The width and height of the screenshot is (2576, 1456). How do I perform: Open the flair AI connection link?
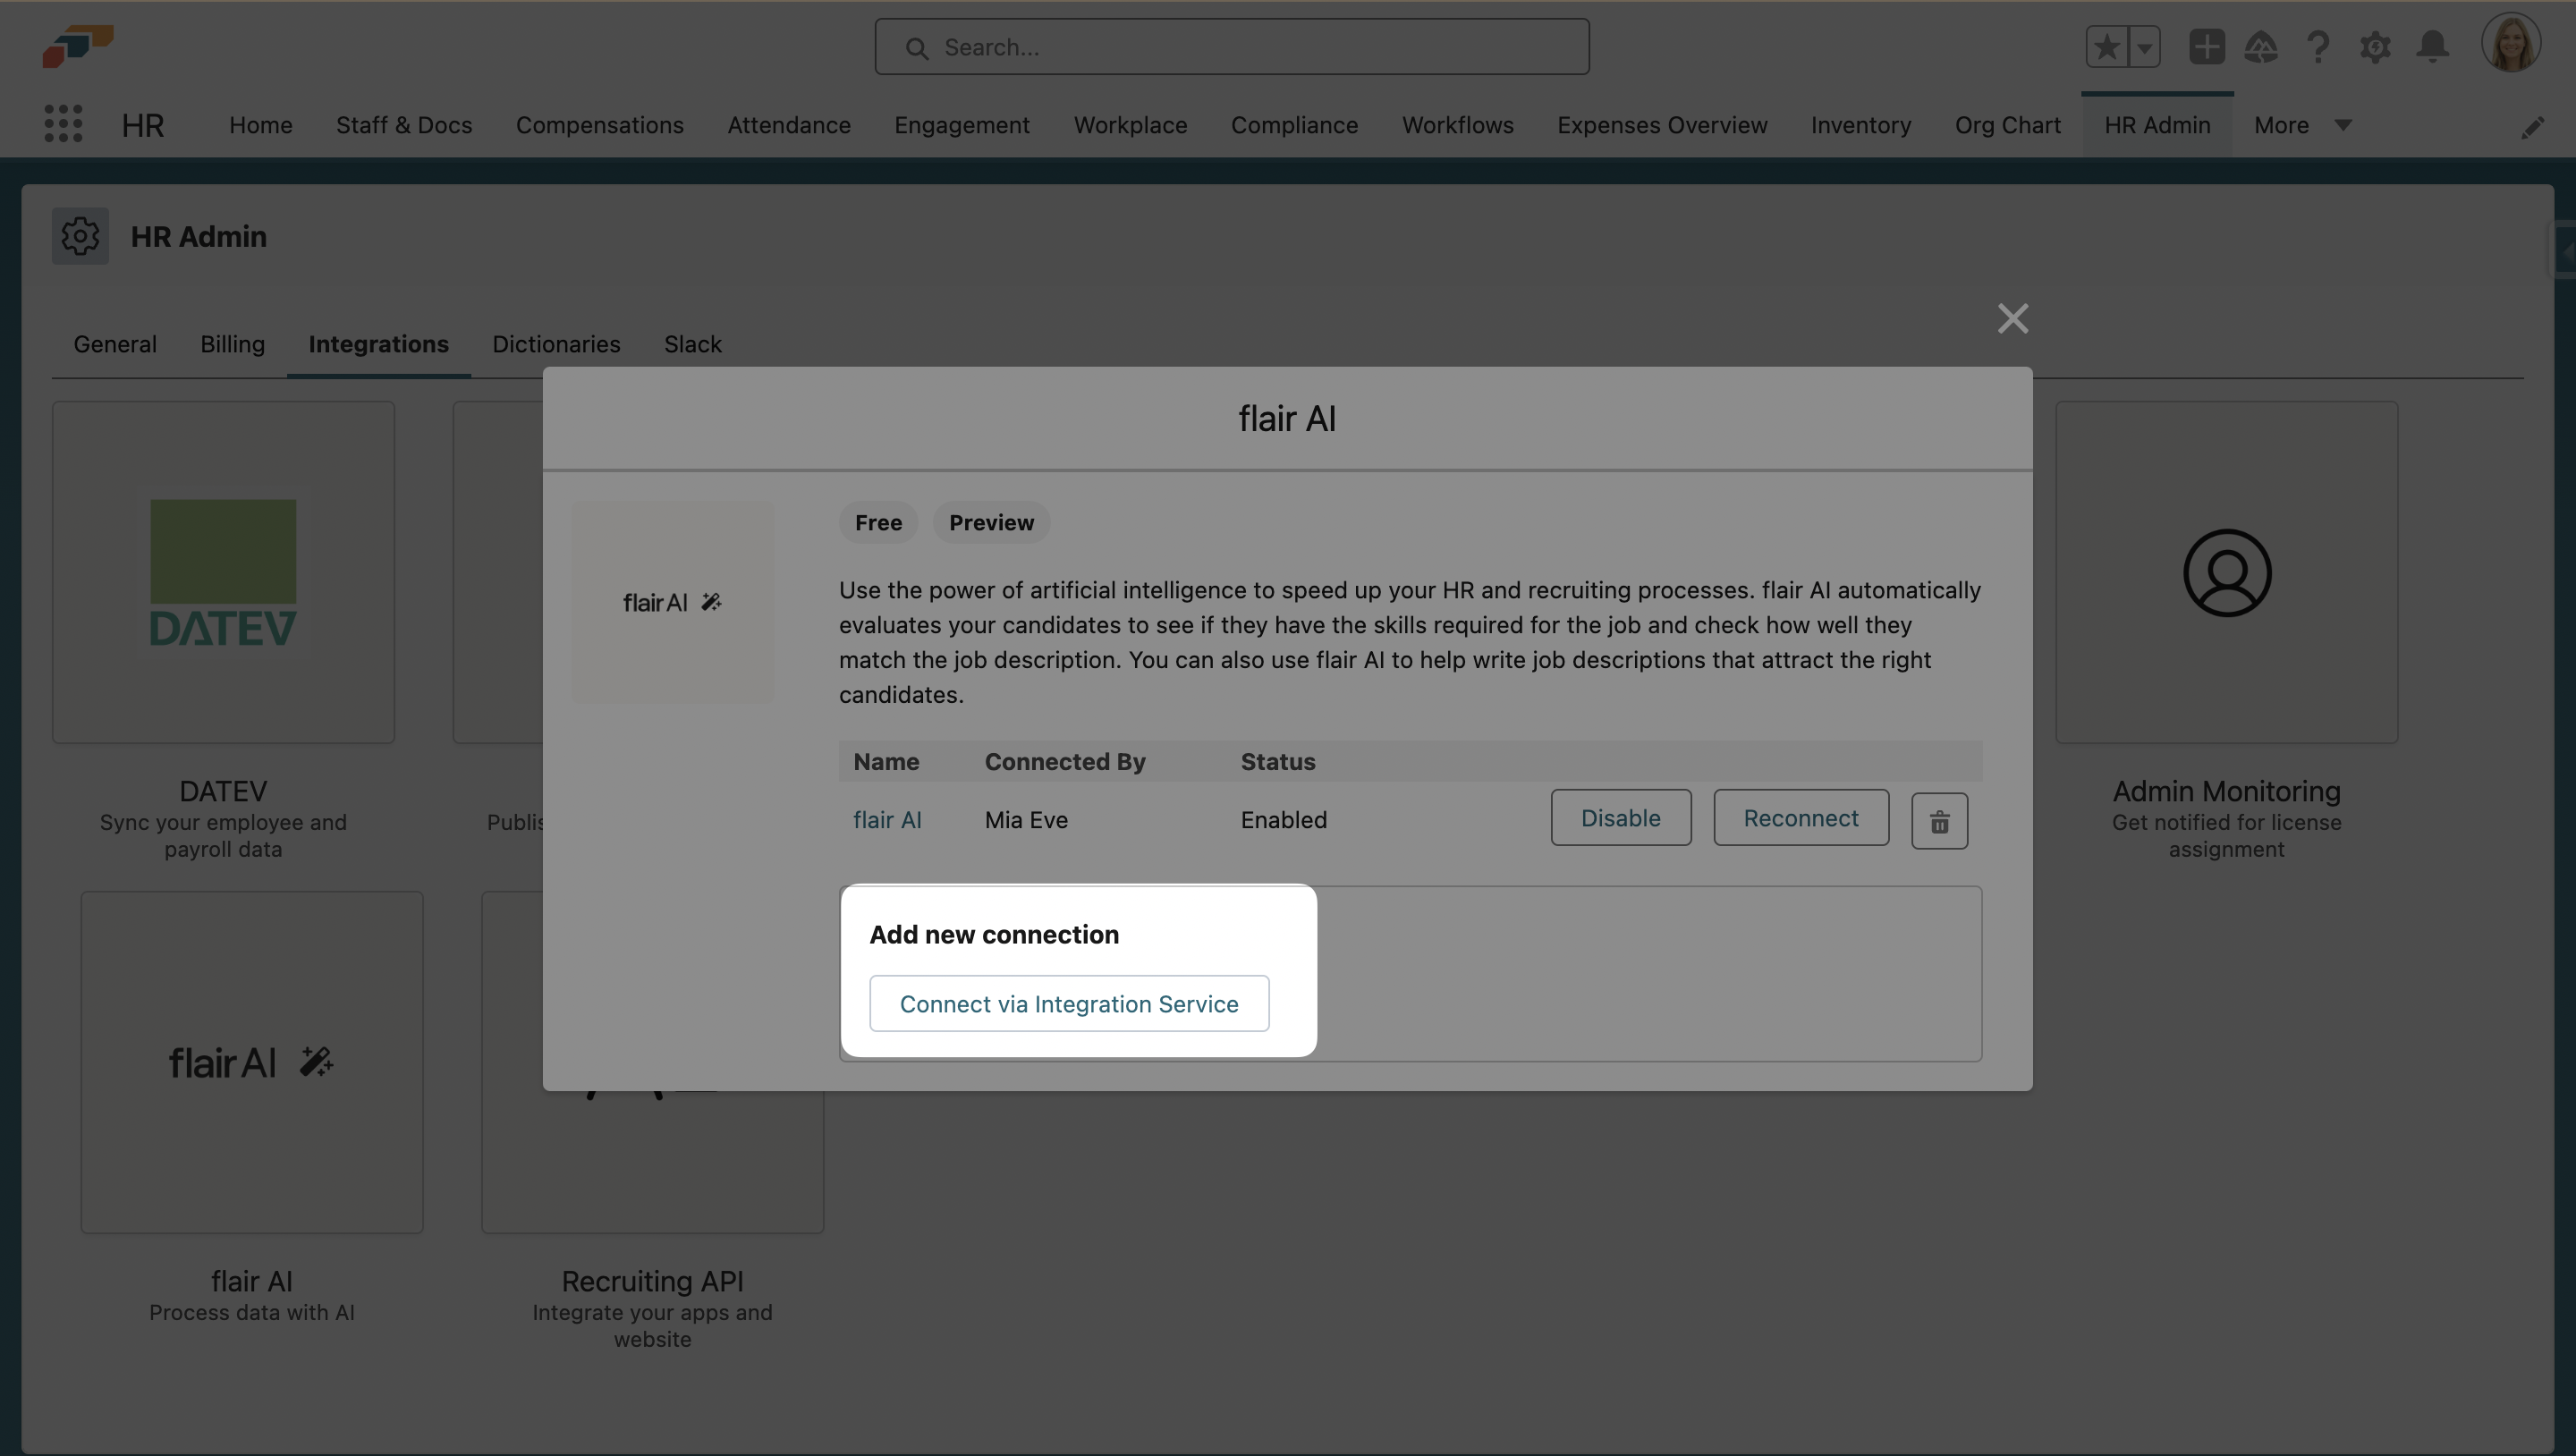(x=886, y=820)
